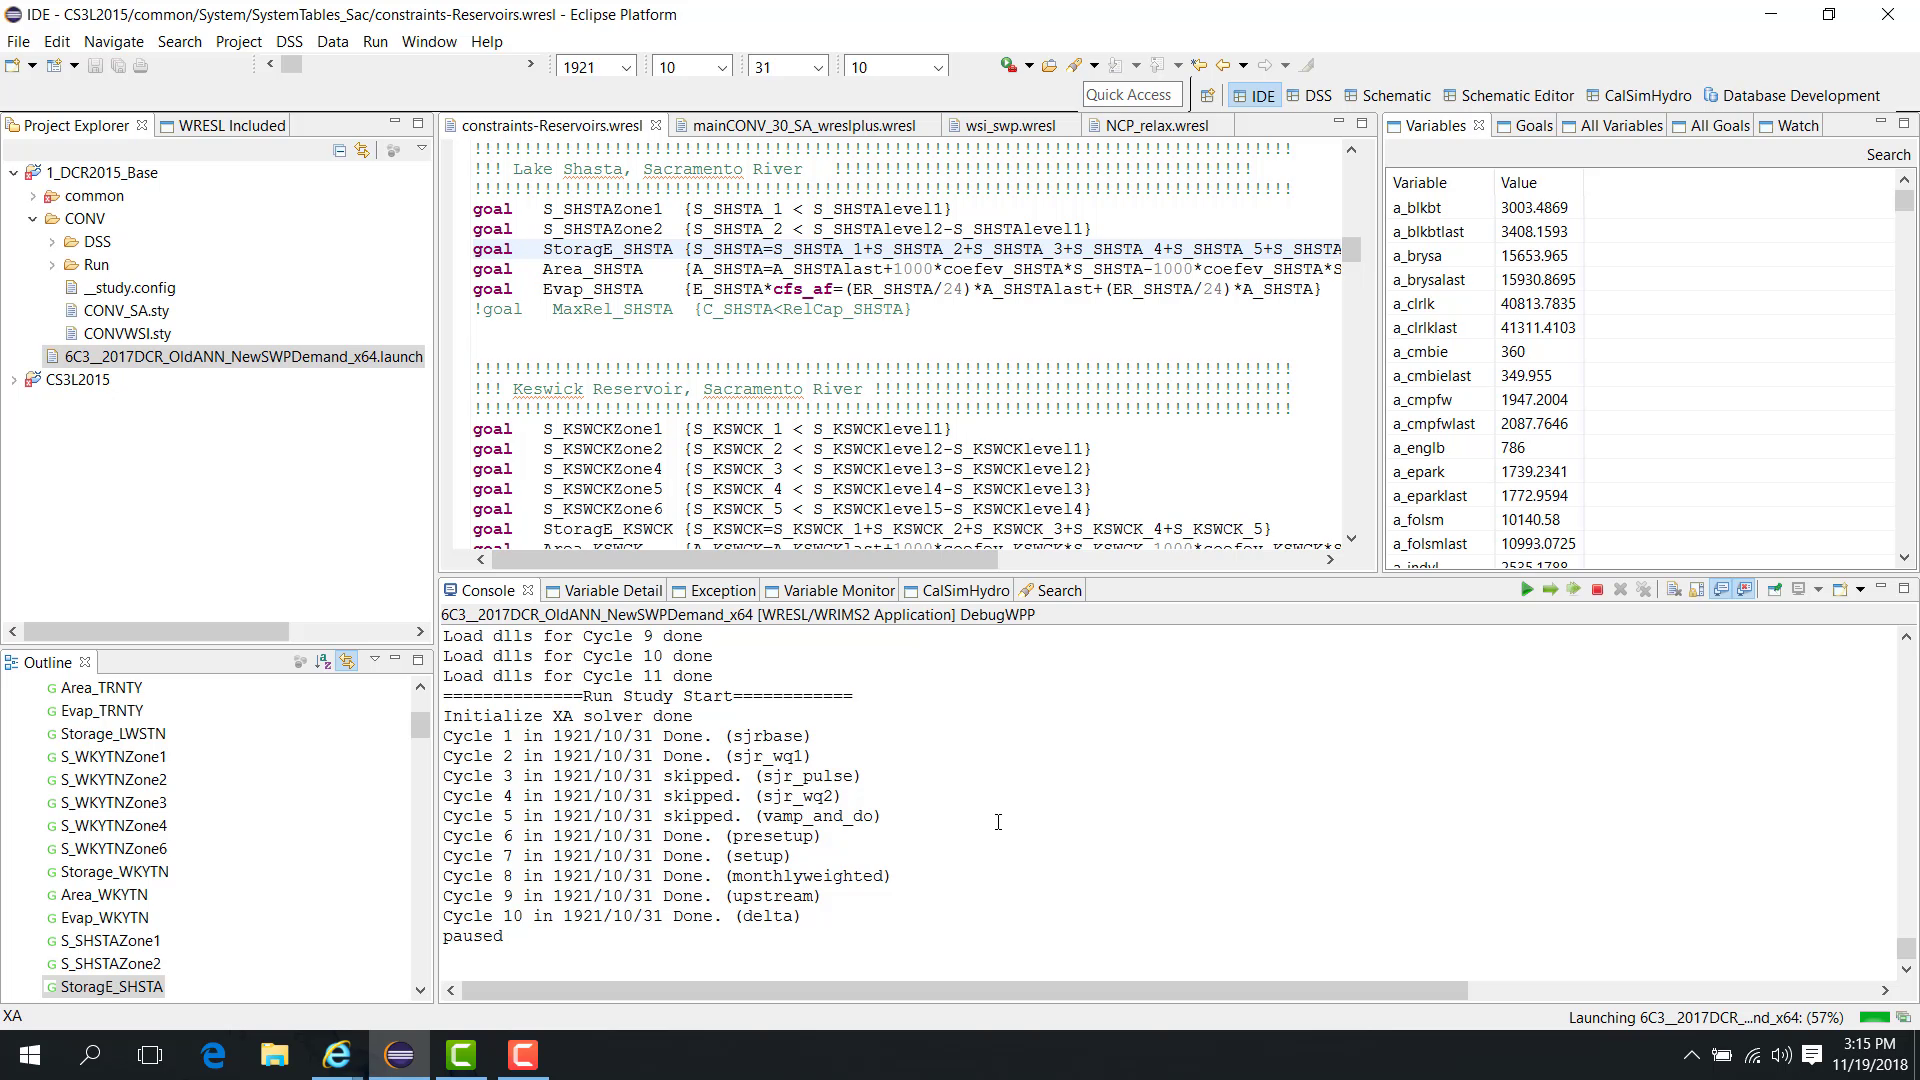This screenshot has height=1080, width=1920.
Task: Expand the common folder in Project Explorer
Action: click(32, 196)
